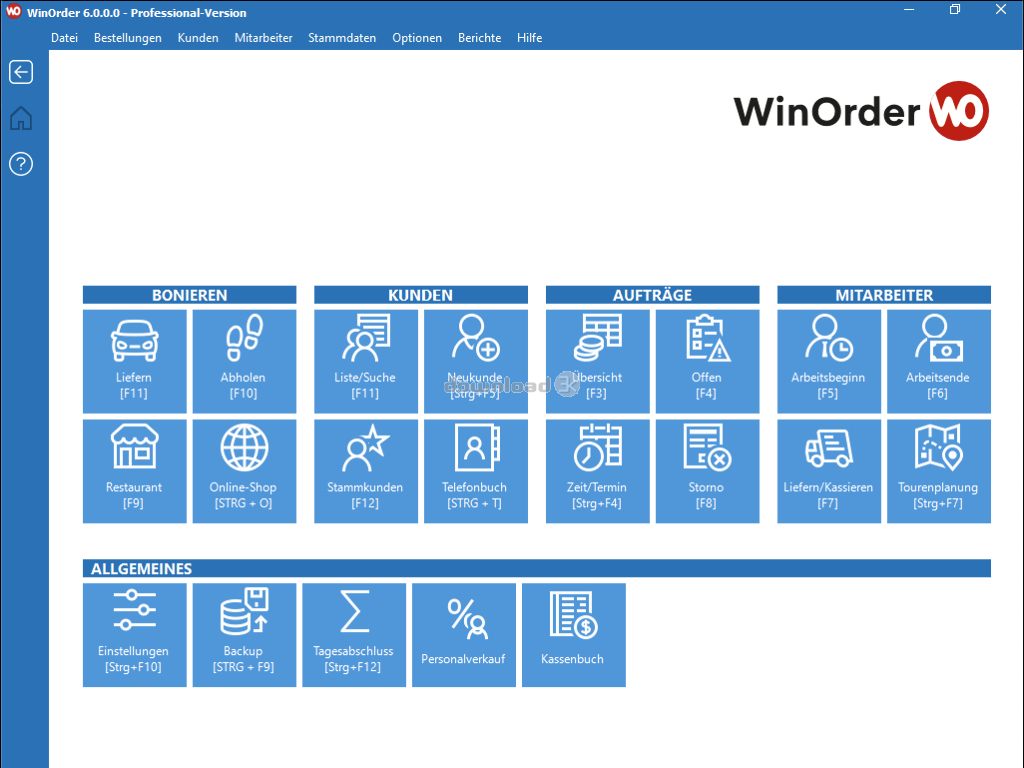Launch the Online-Shop globe tile
The image size is (1024, 768).
(244, 471)
